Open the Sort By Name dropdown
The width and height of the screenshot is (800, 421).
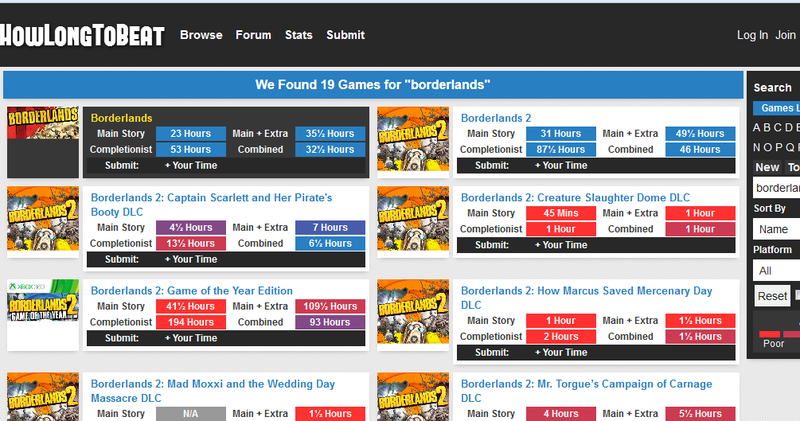pyautogui.click(x=777, y=229)
